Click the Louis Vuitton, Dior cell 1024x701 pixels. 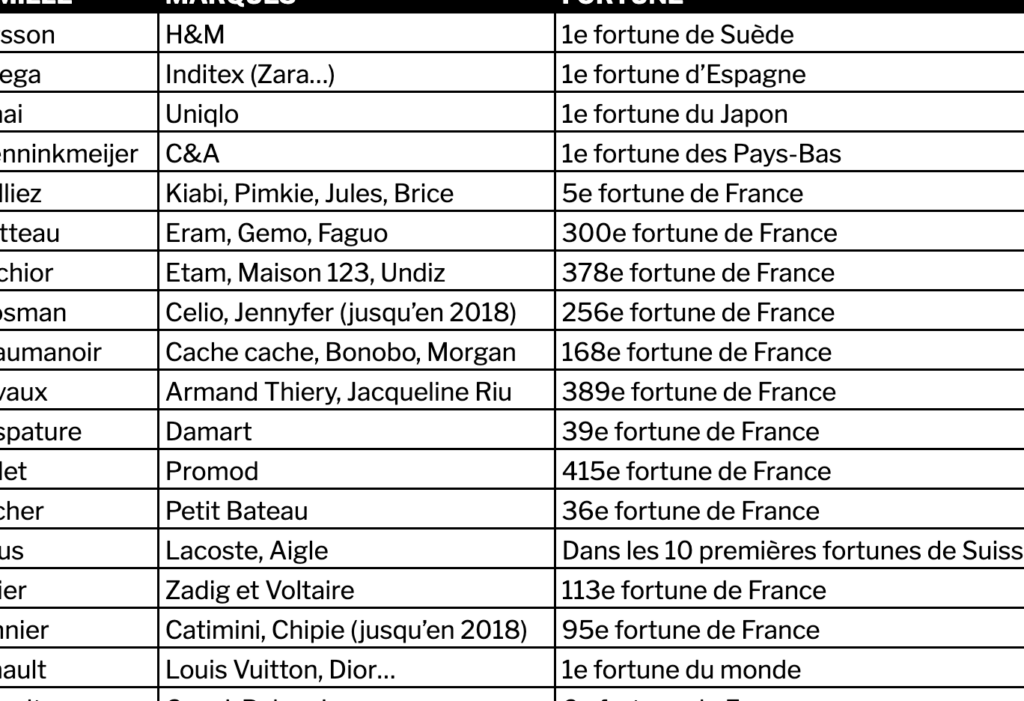[357, 669]
